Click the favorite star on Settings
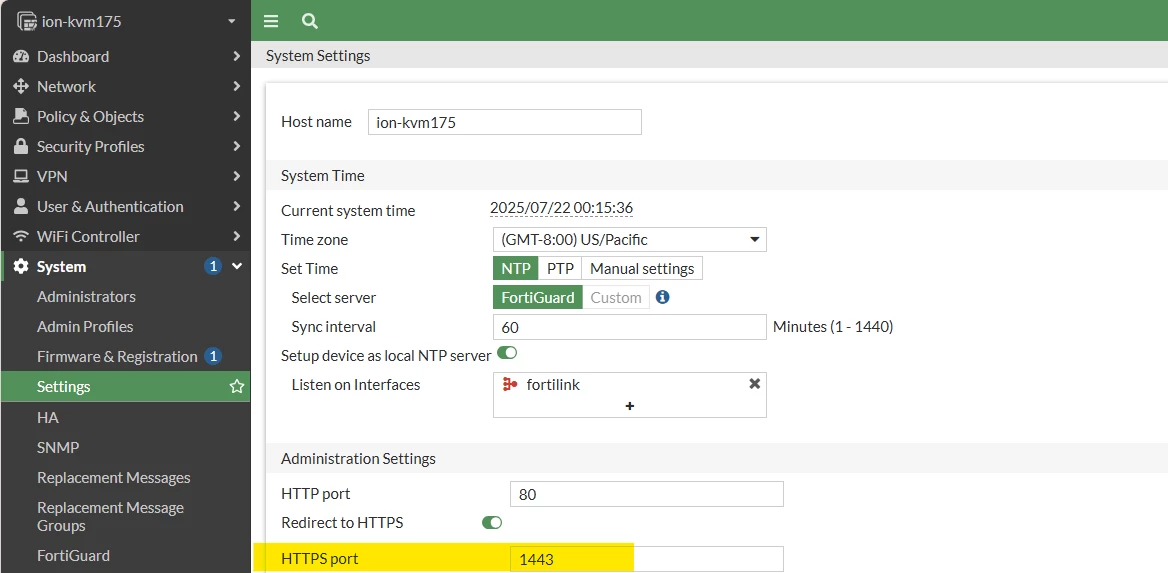The height and width of the screenshot is (573, 1168). 237,387
